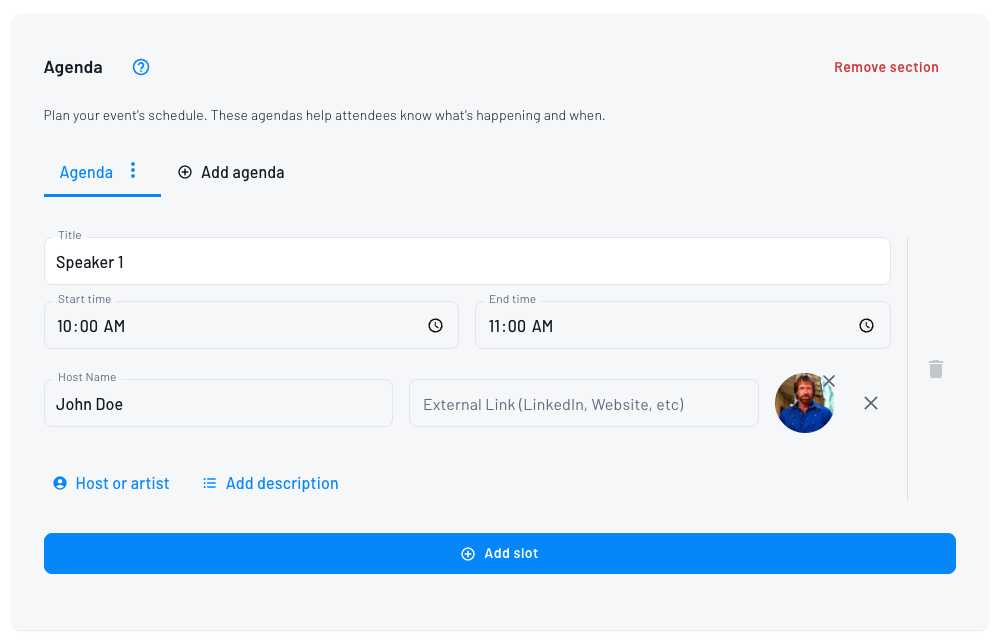
Task: Click the plus icon beside Add agenda
Action: click(x=185, y=172)
